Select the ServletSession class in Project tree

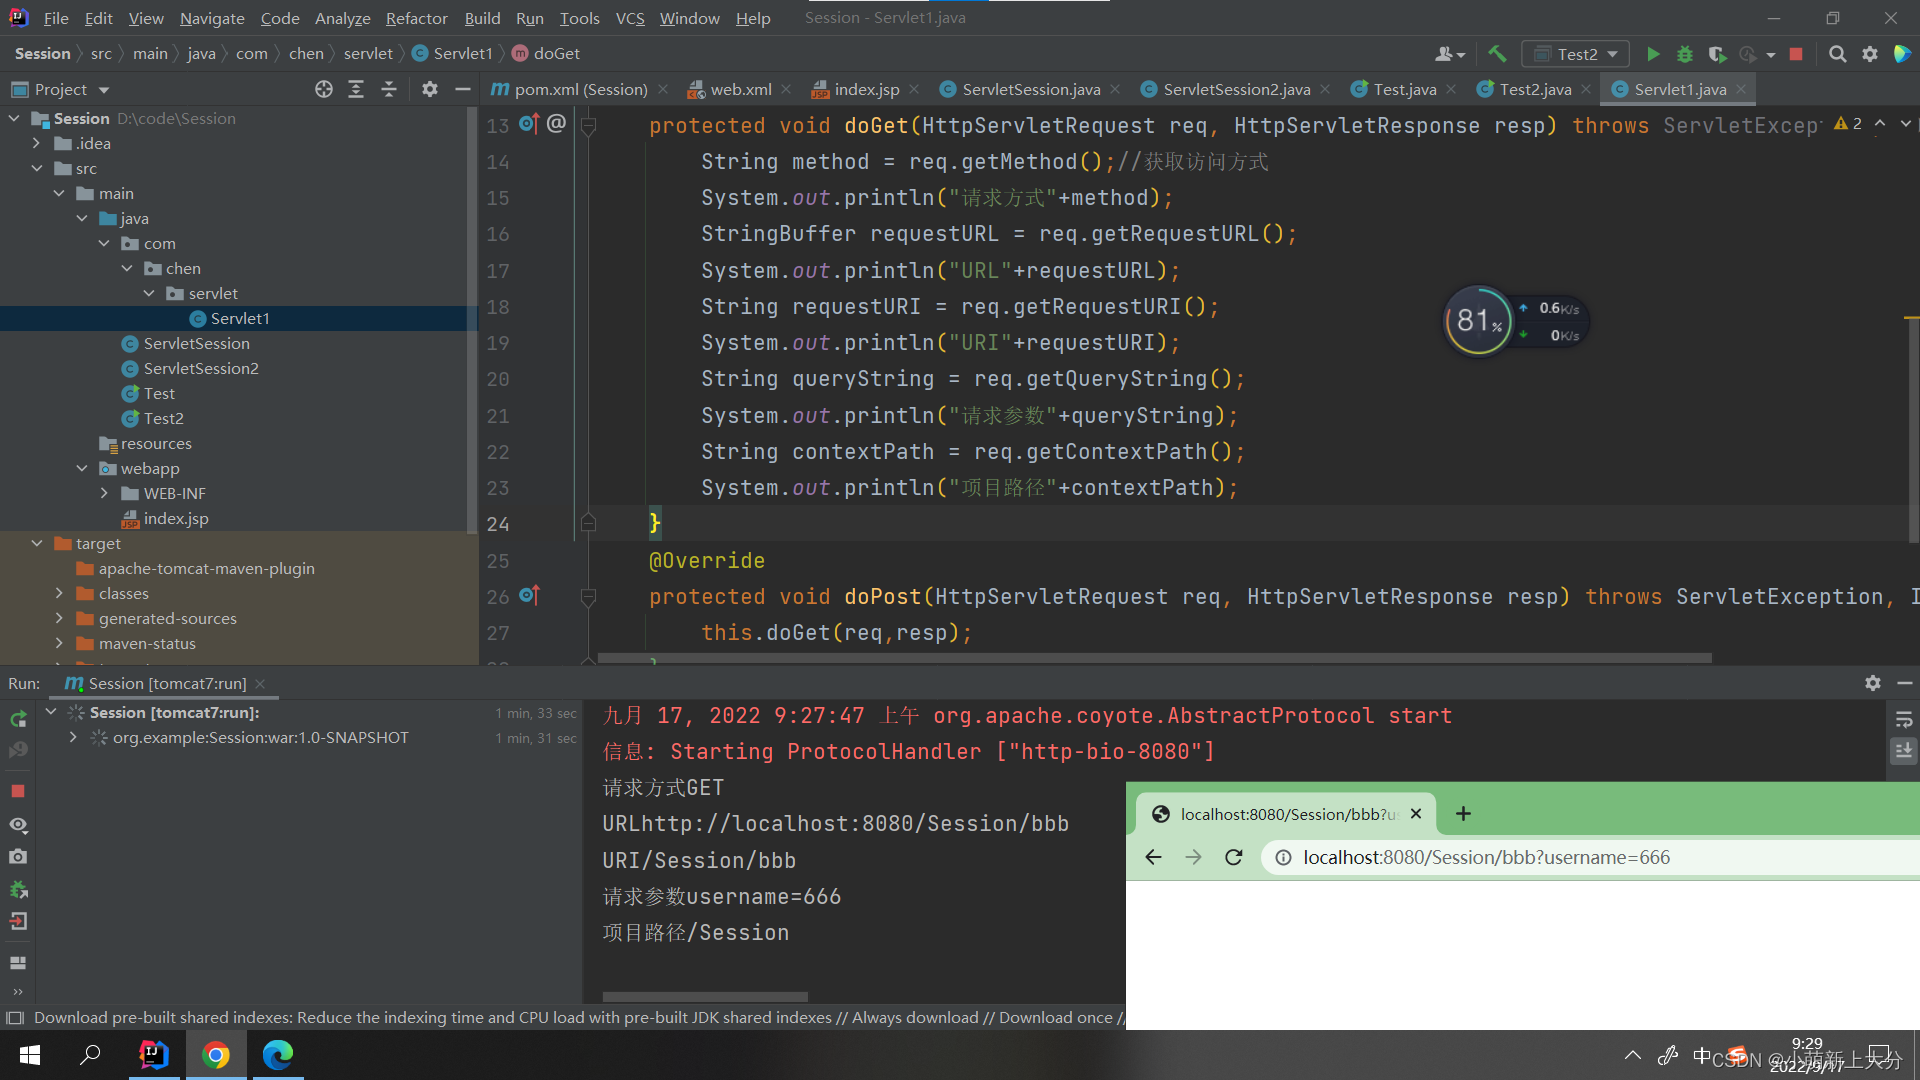pos(196,343)
